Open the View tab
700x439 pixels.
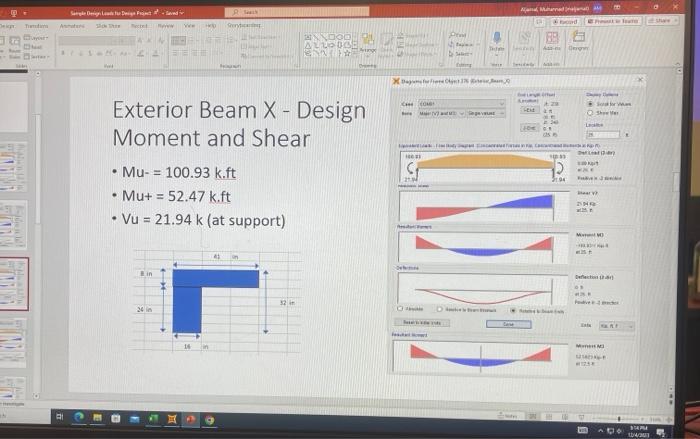(x=189, y=26)
